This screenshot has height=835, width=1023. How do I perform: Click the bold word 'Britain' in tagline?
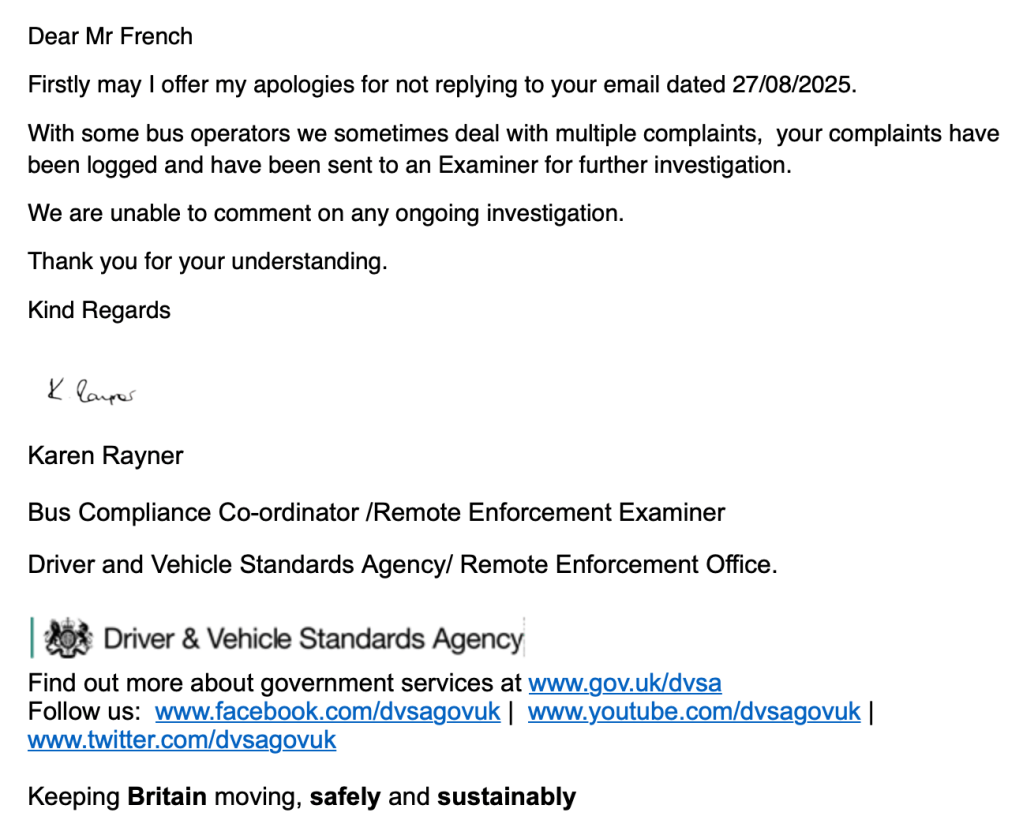[x=167, y=797]
